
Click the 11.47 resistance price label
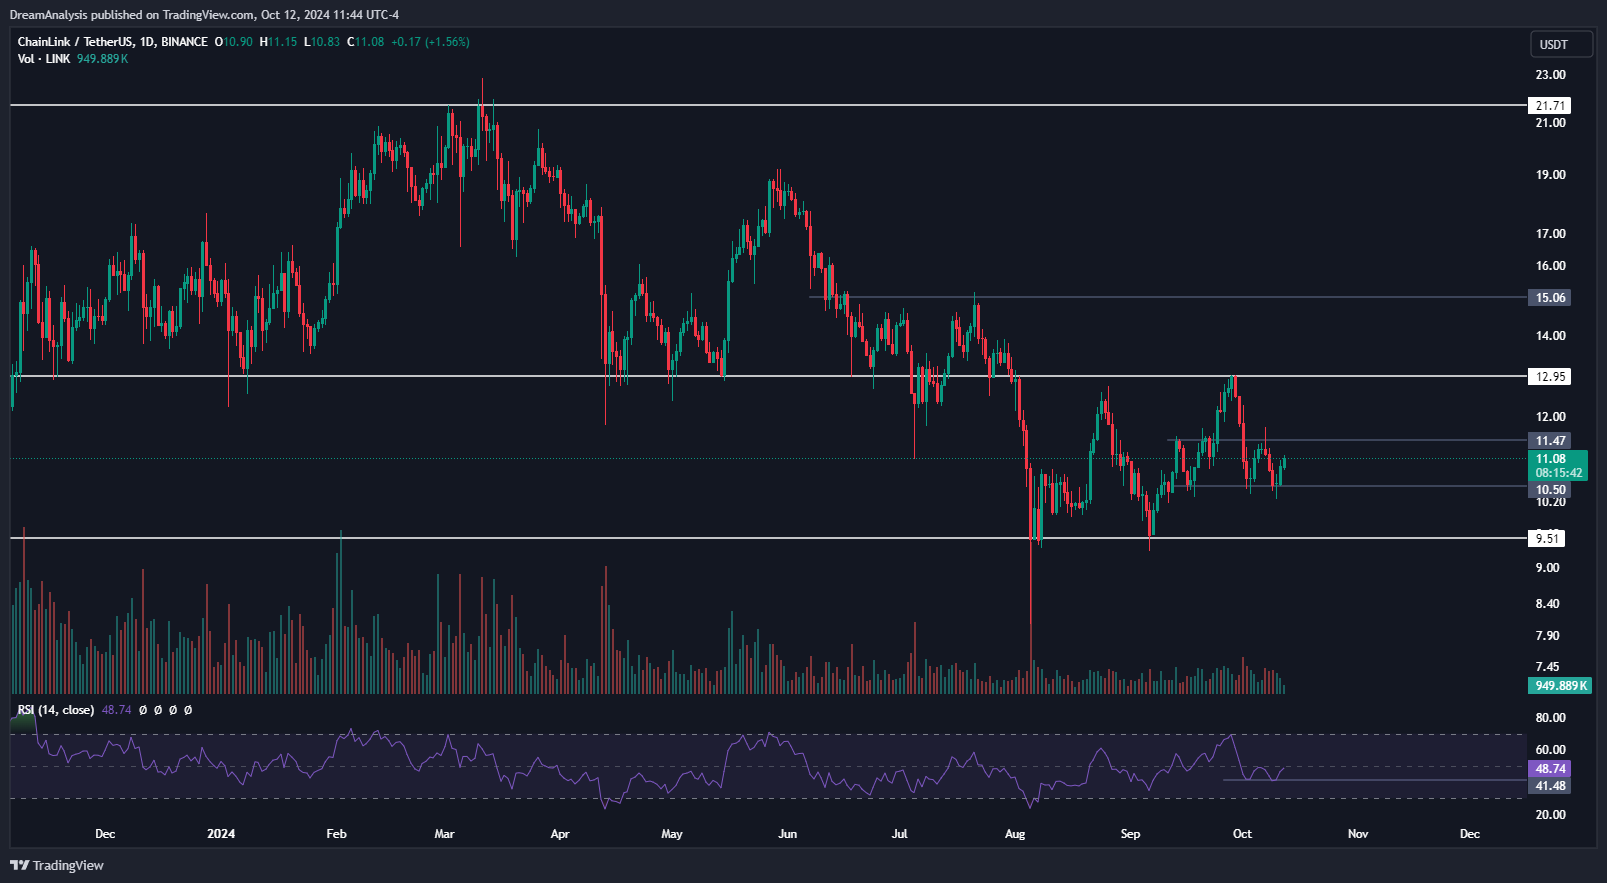[x=1550, y=440]
